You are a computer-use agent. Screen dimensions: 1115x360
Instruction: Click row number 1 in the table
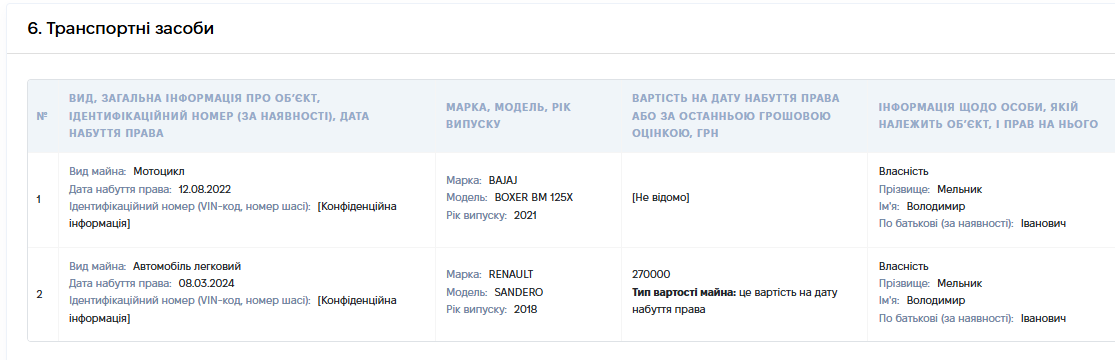38,200
